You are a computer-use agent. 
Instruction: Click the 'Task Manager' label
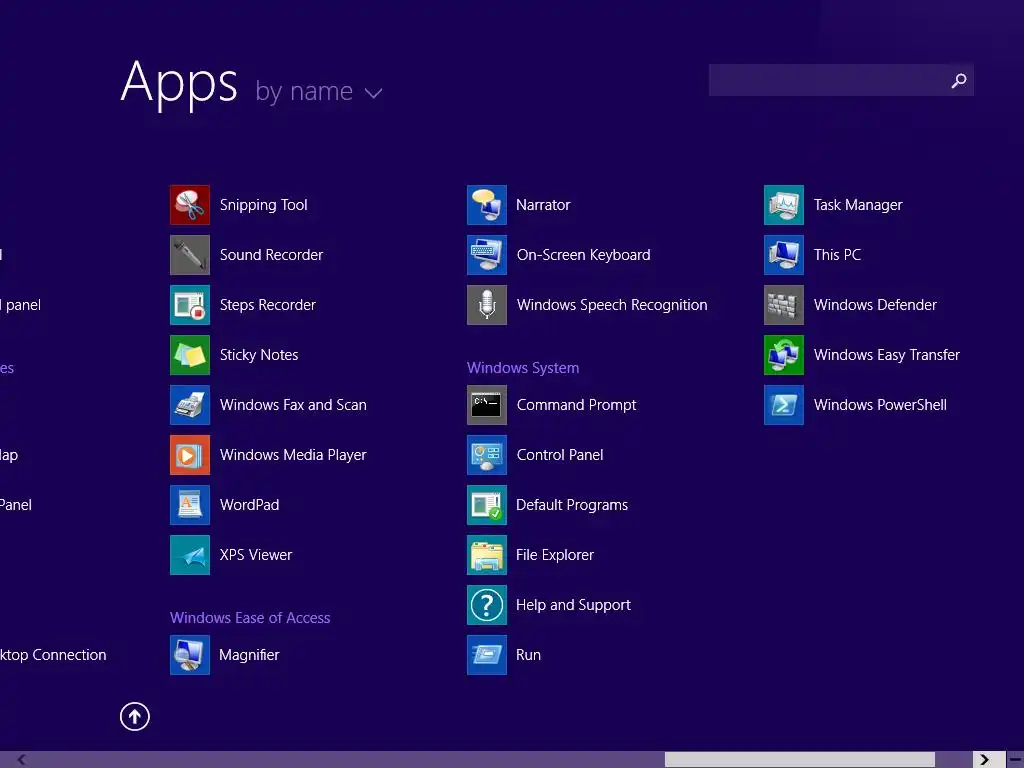(858, 205)
